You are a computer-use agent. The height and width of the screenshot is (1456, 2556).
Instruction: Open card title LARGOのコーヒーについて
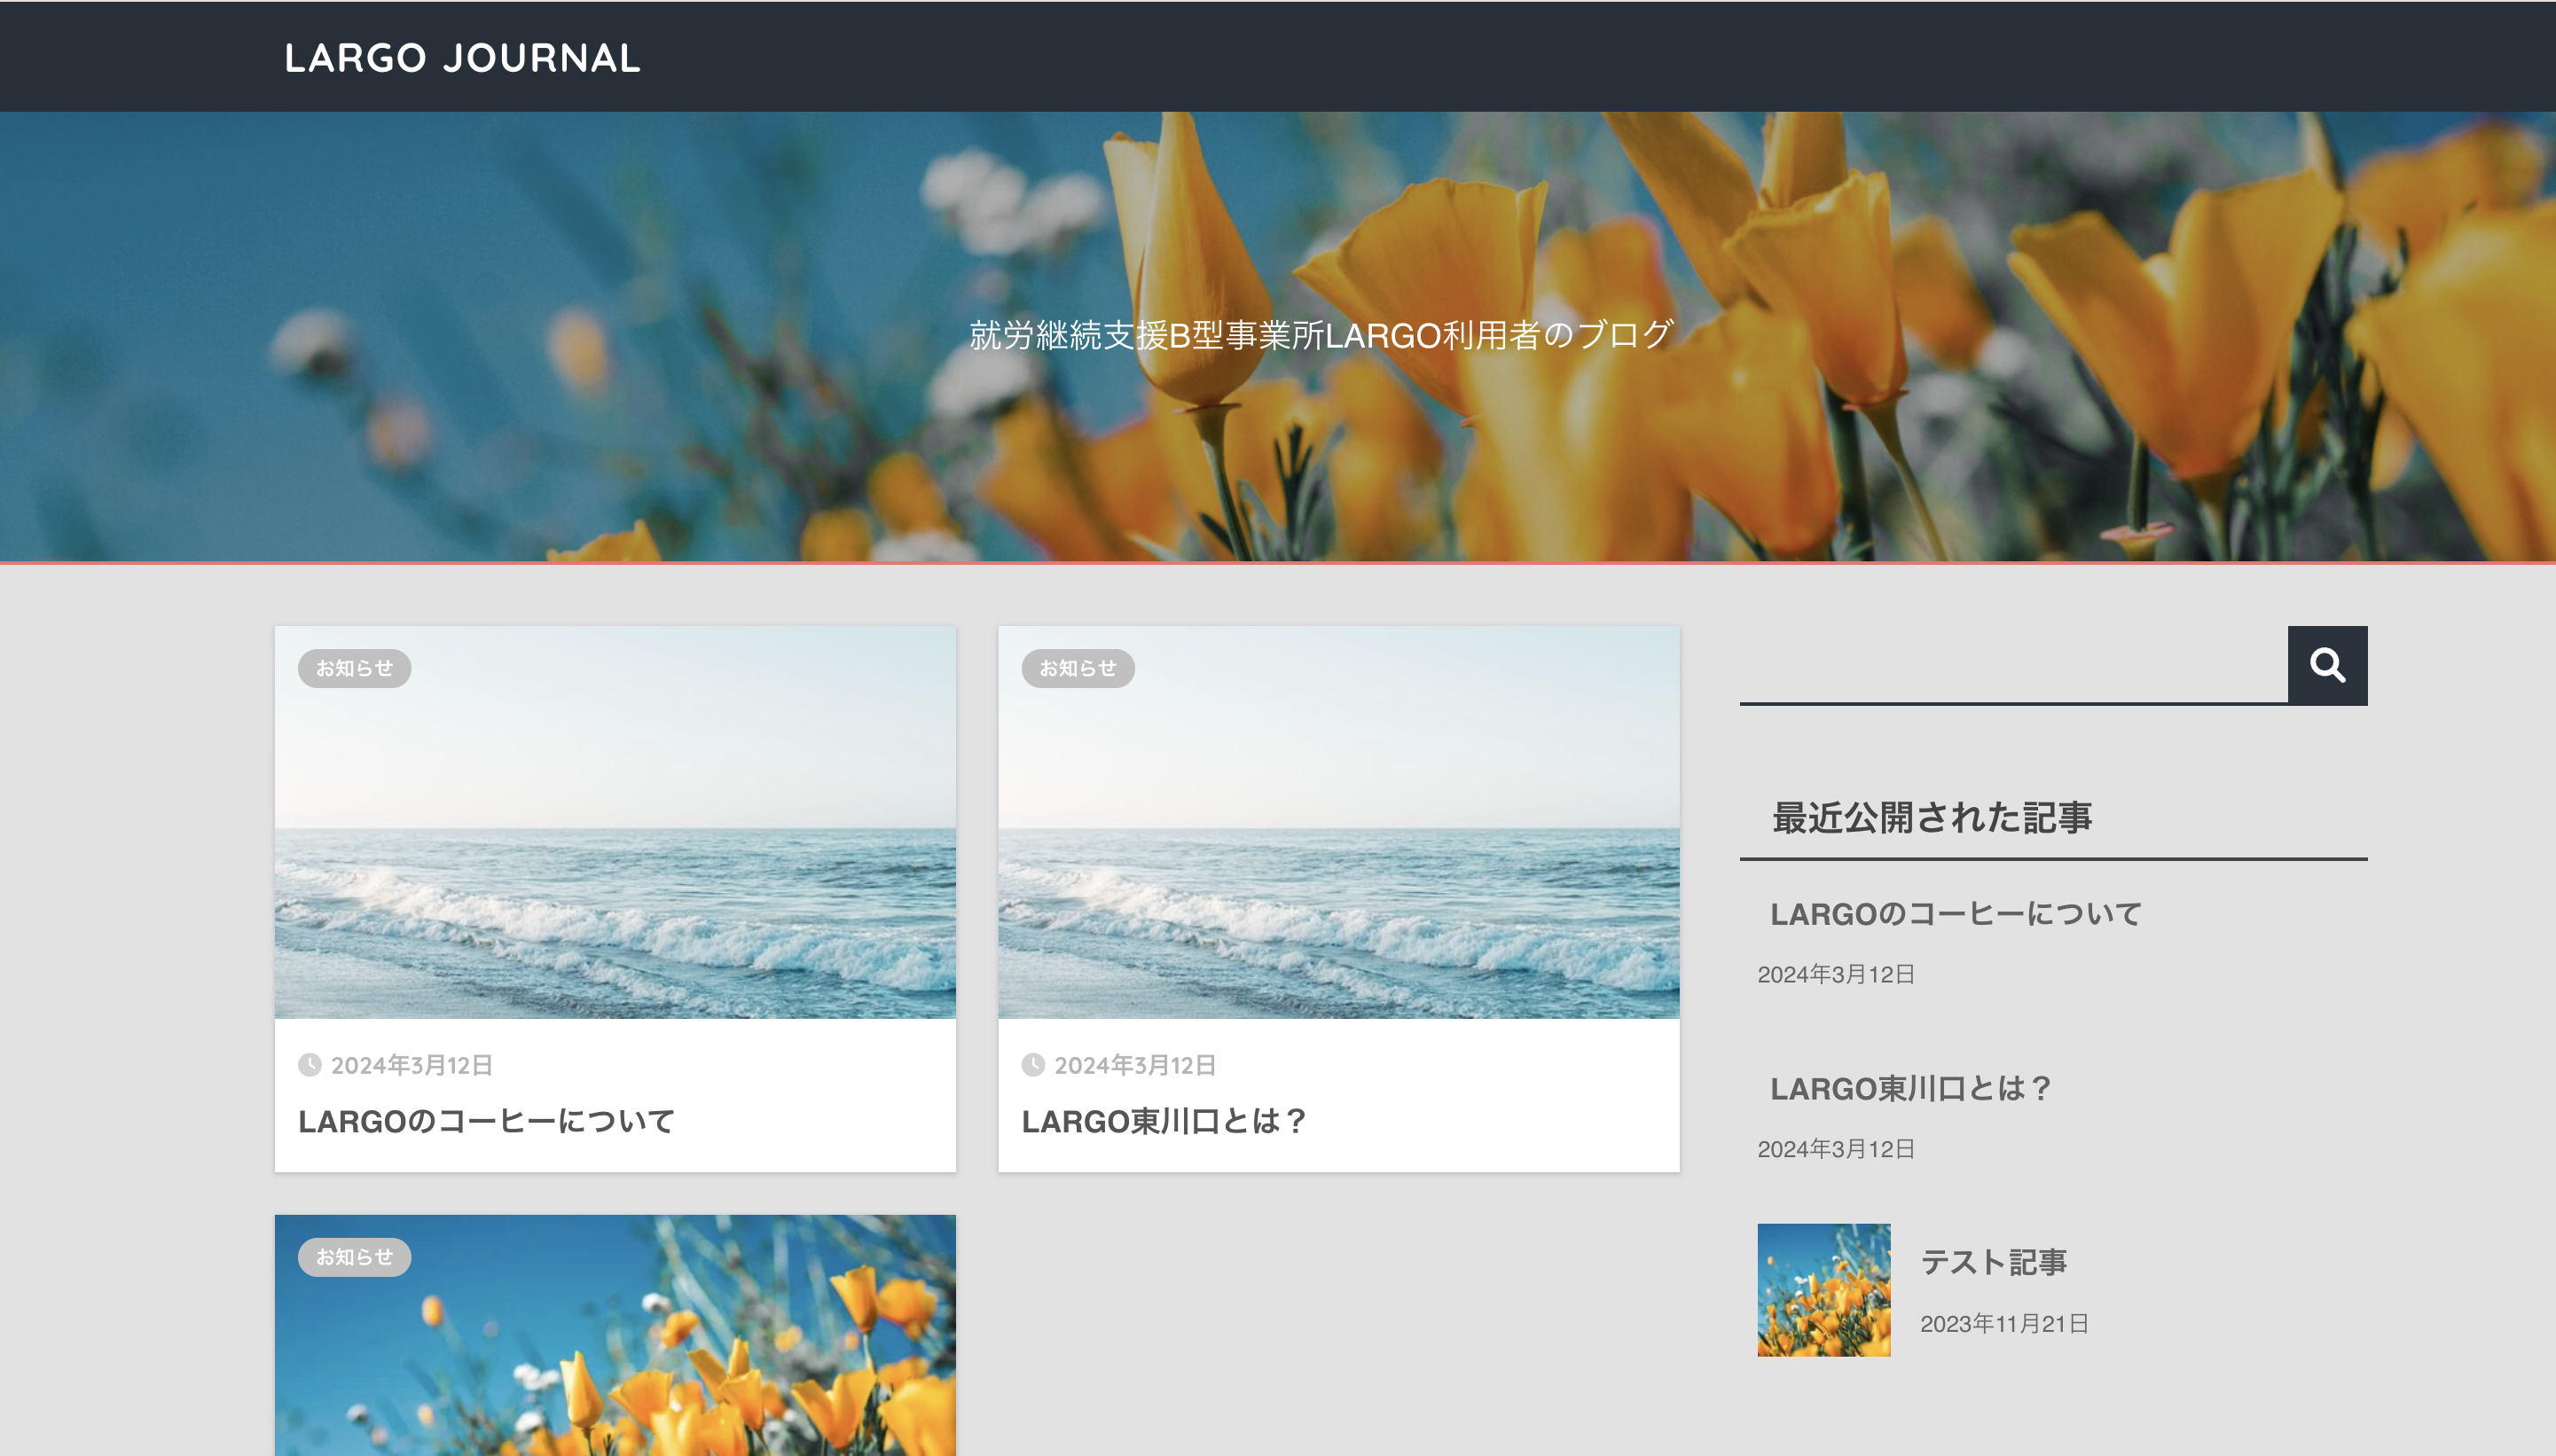click(x=486, y=1121)
